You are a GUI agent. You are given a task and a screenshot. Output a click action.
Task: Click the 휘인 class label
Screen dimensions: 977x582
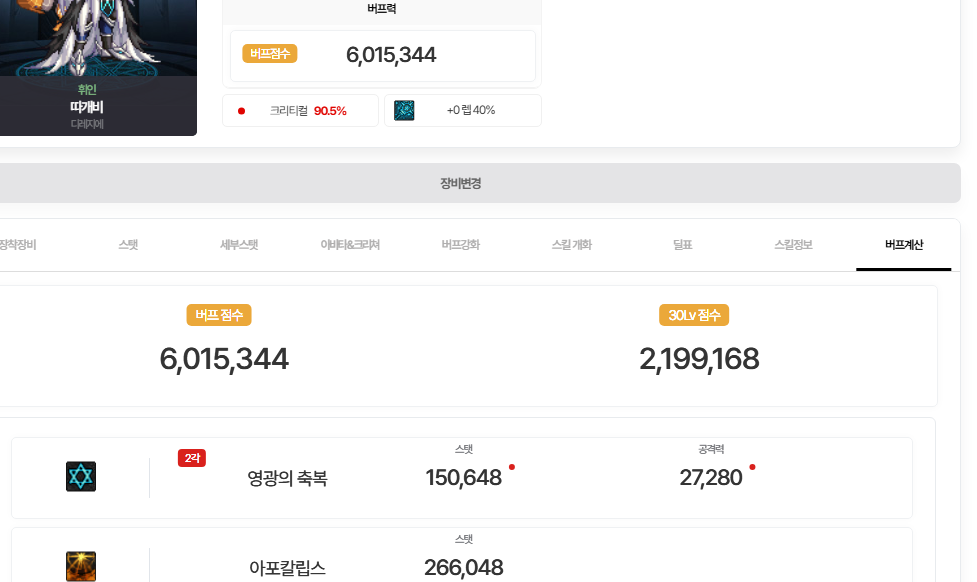click(87, 90)
